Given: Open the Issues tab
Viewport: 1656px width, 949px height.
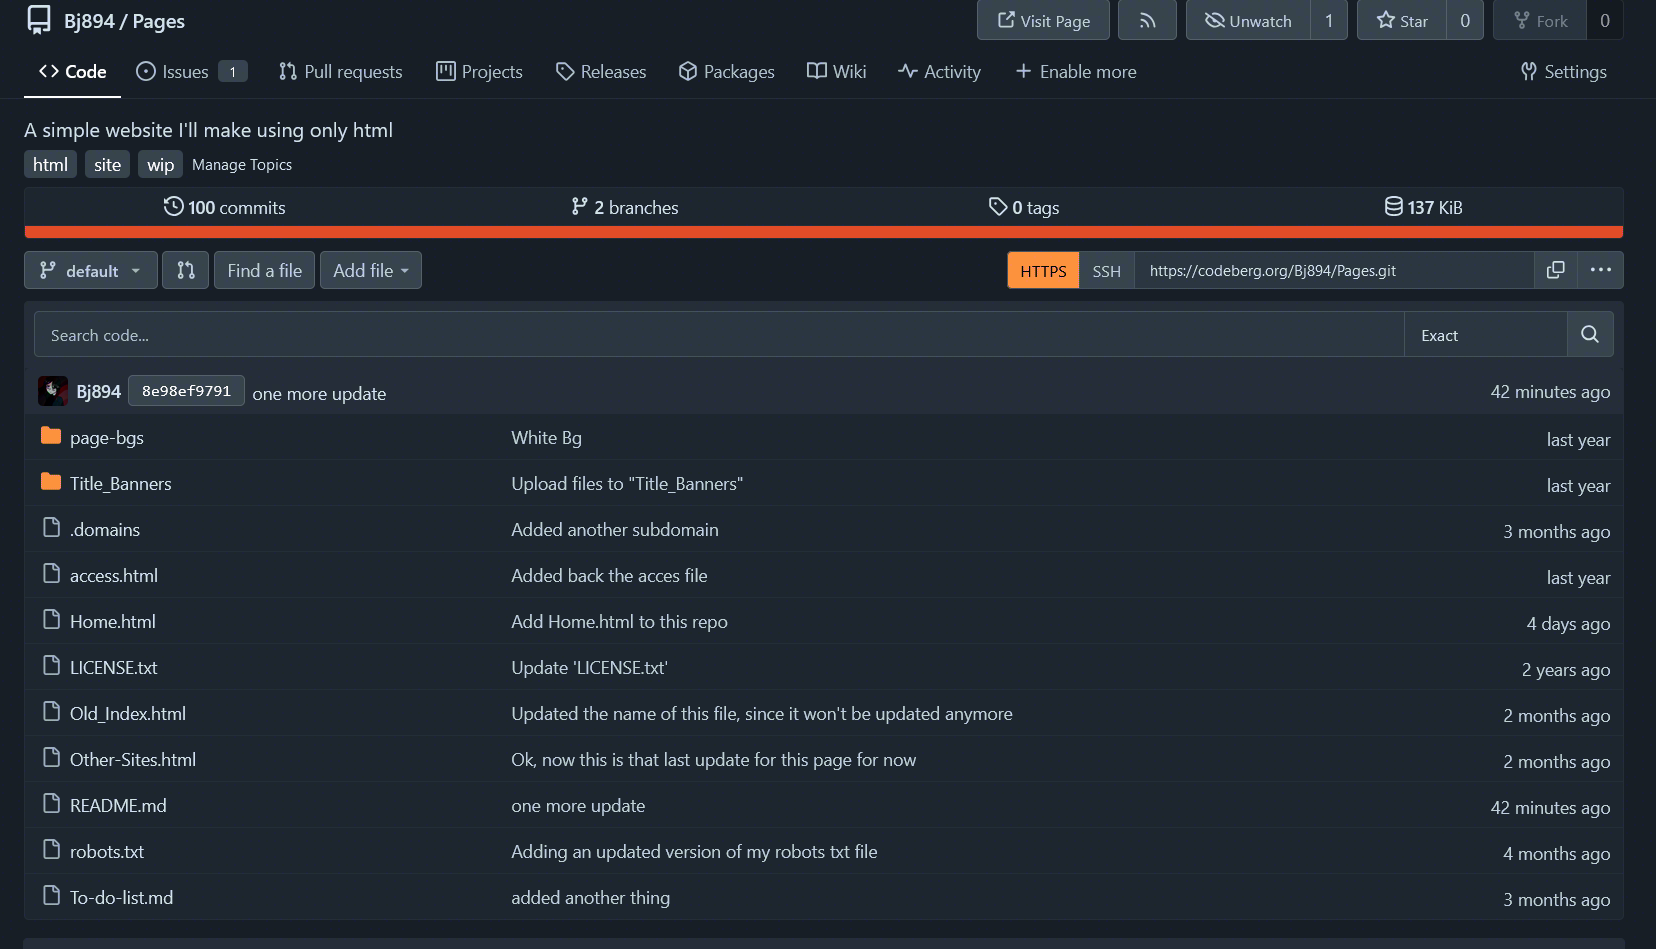Looking at the screenshot, I should click(x=191, y=71).
